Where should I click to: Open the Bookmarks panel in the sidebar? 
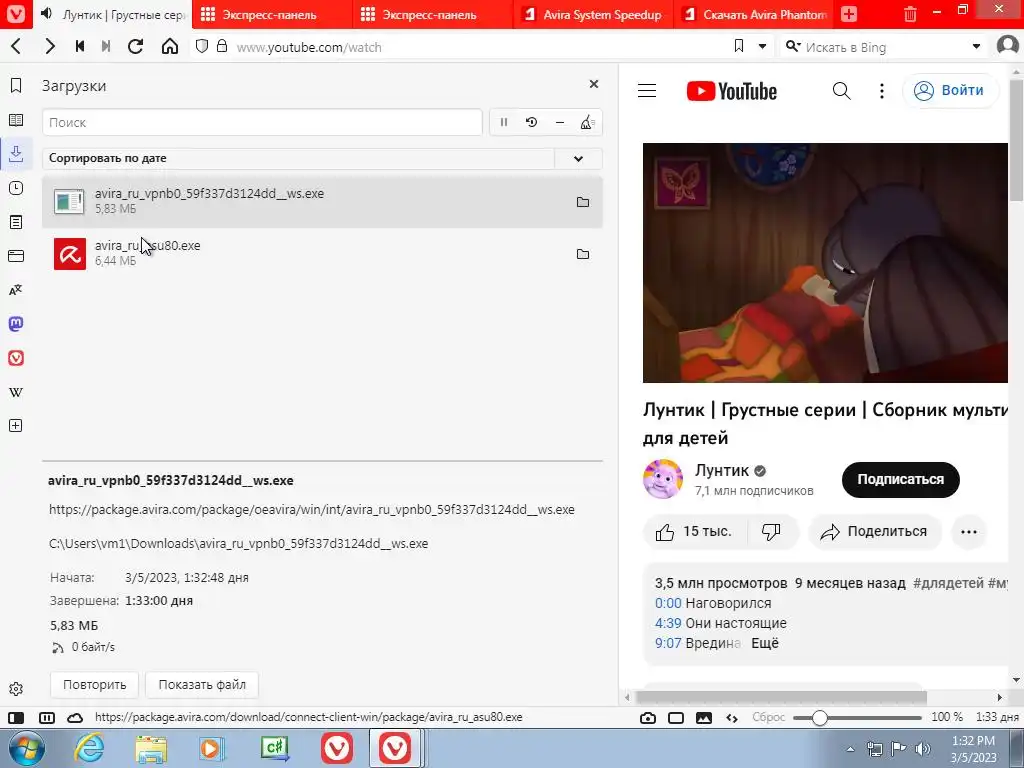coord(16,86)
